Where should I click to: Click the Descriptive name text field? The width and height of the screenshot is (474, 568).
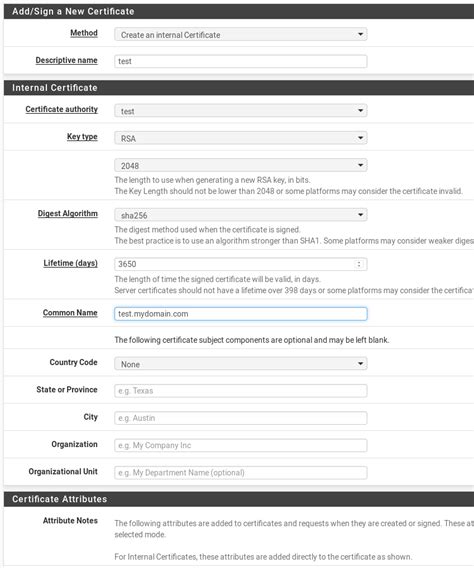(x=240, y=61)
